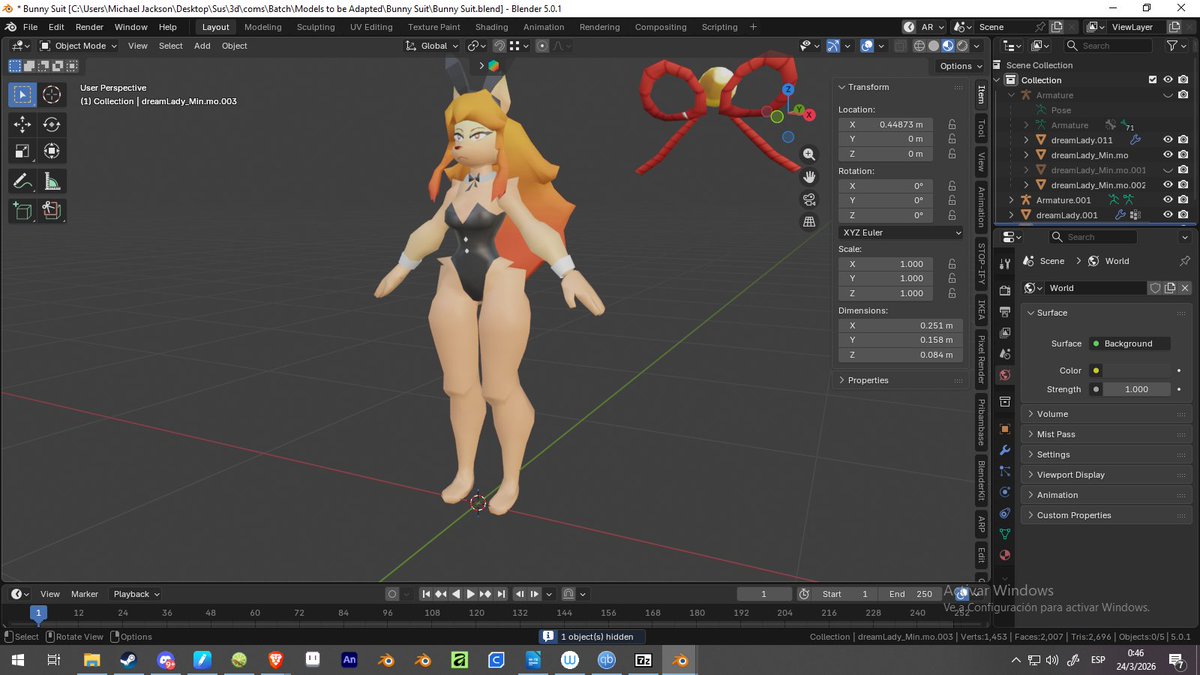1200x675 pixels.
Task: Select the Select Box tool
Action: (x=23, y=94)
